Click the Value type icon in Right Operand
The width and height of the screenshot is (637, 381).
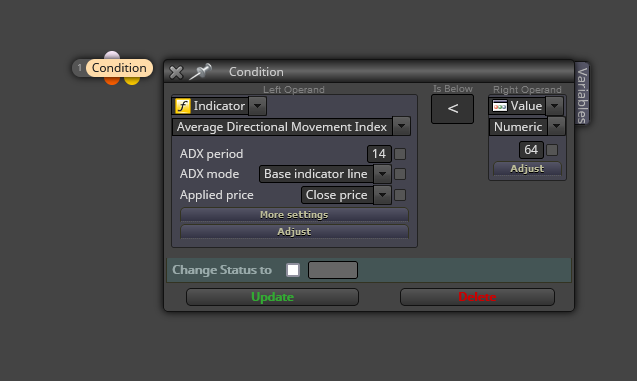499,106
